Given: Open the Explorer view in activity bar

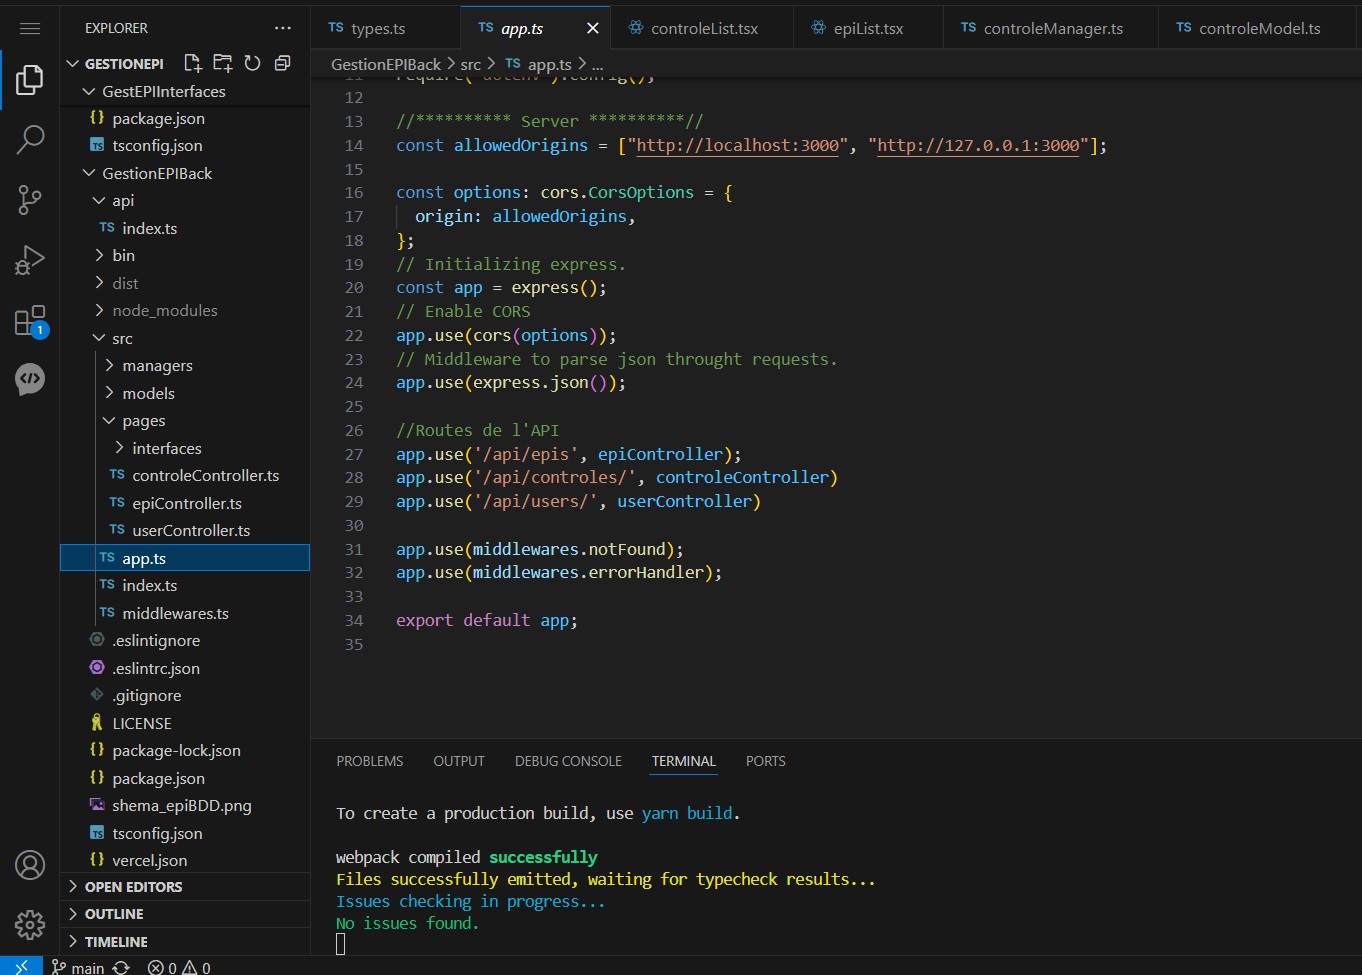Looking at the screenshot, I should point(30,79).
